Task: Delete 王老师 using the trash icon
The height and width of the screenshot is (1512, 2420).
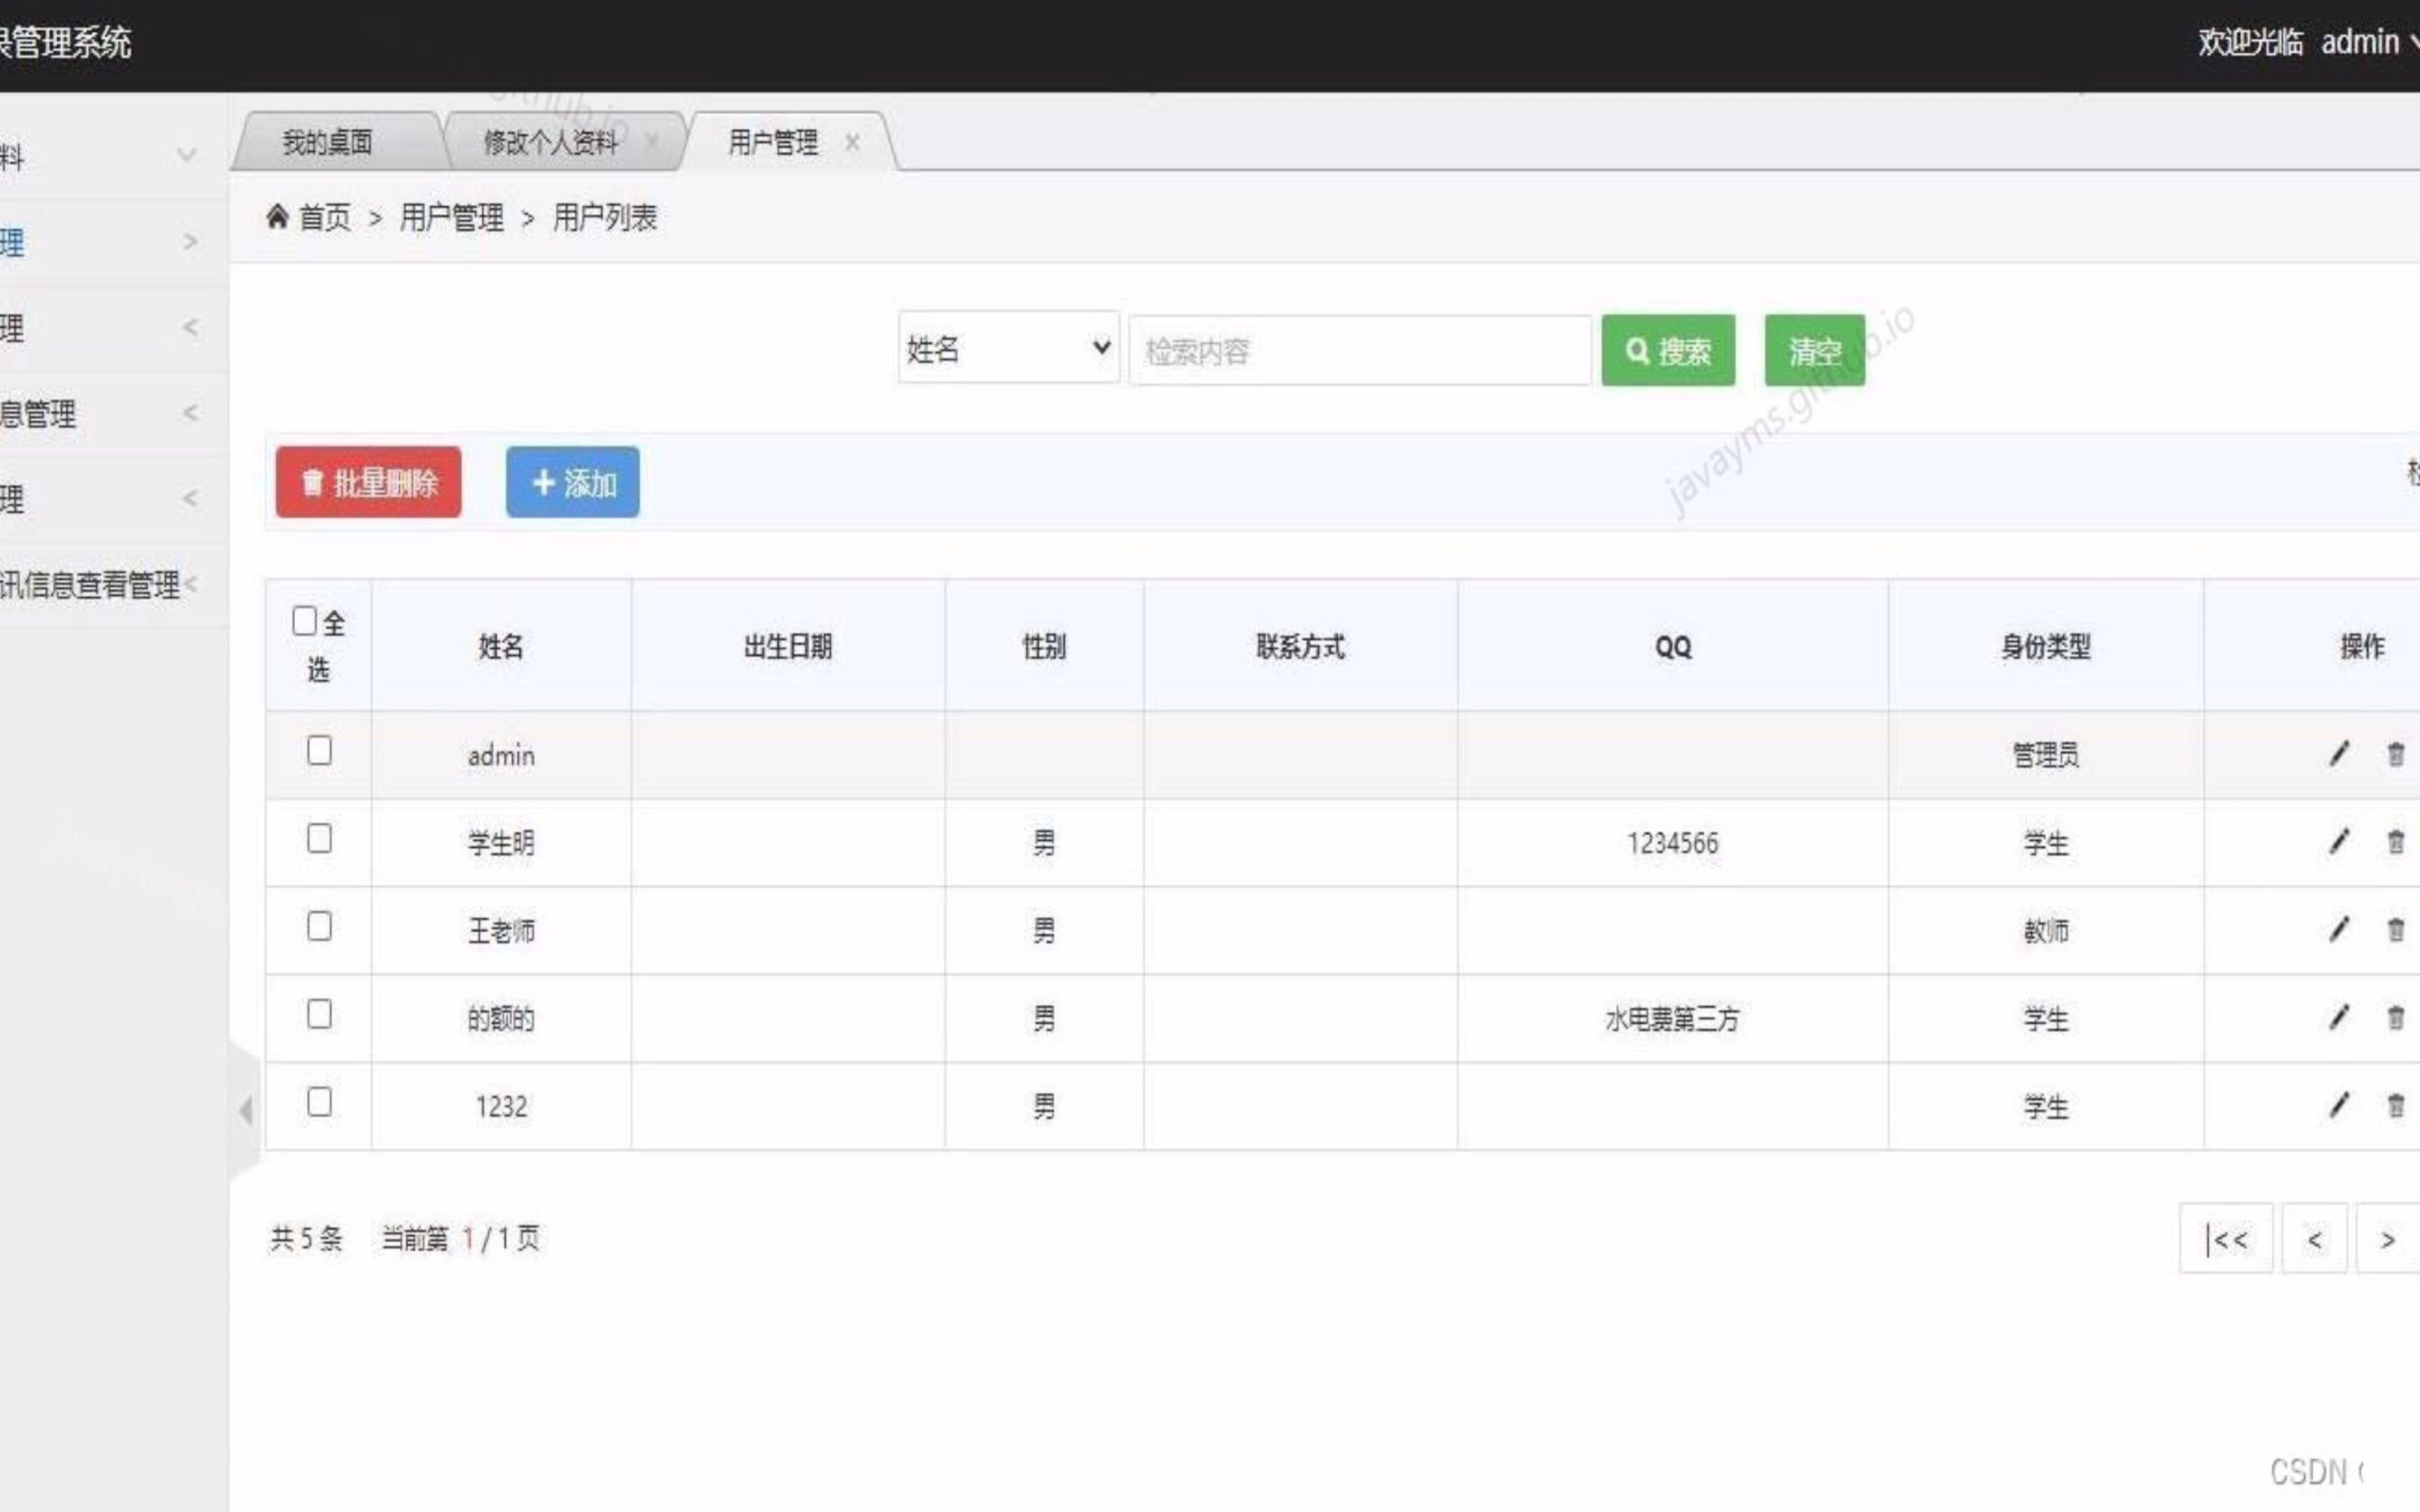Action: point(2396,930)
